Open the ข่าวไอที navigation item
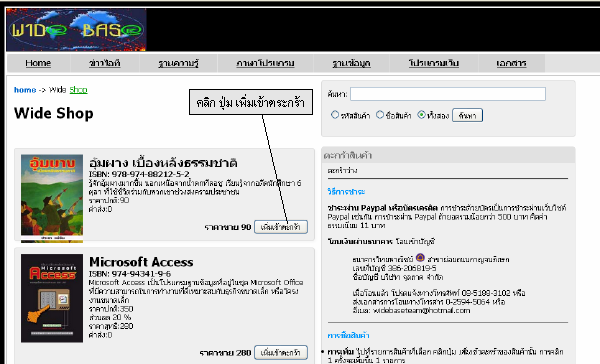 pos(104,63)
